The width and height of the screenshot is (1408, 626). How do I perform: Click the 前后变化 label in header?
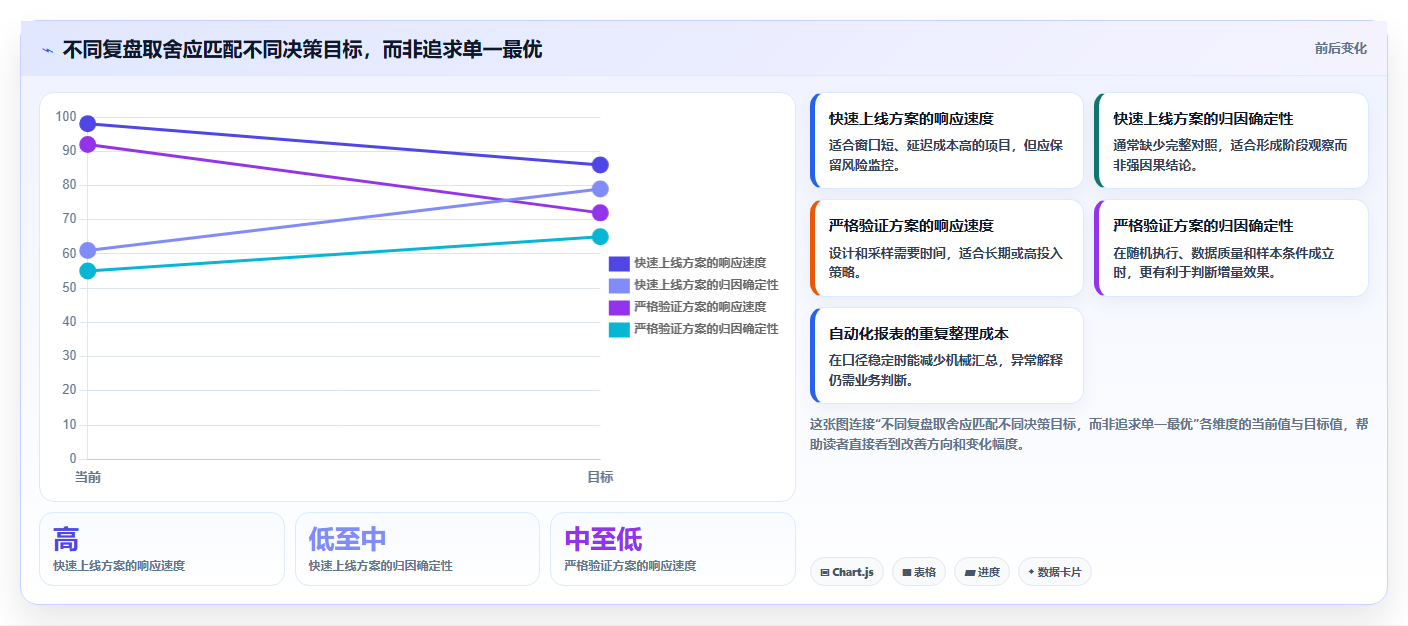point(1340,48)
